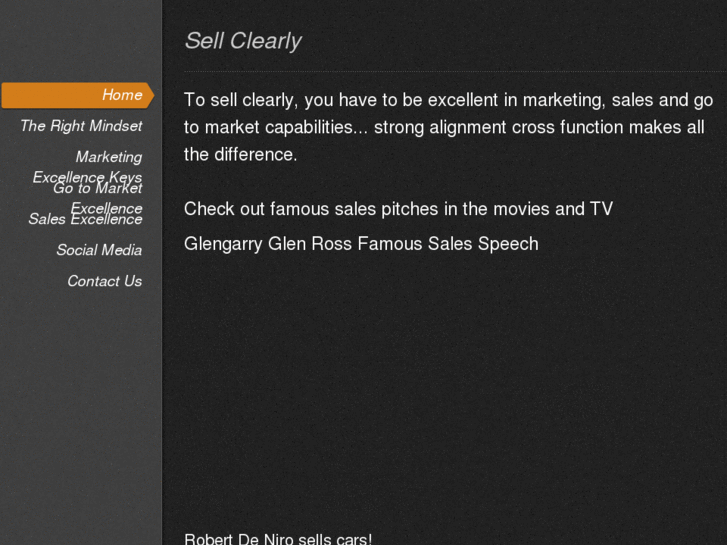Click the "Check out famous sales pitches" line
727x545 pixels.
pyautogui.click(x=398, y=209)
